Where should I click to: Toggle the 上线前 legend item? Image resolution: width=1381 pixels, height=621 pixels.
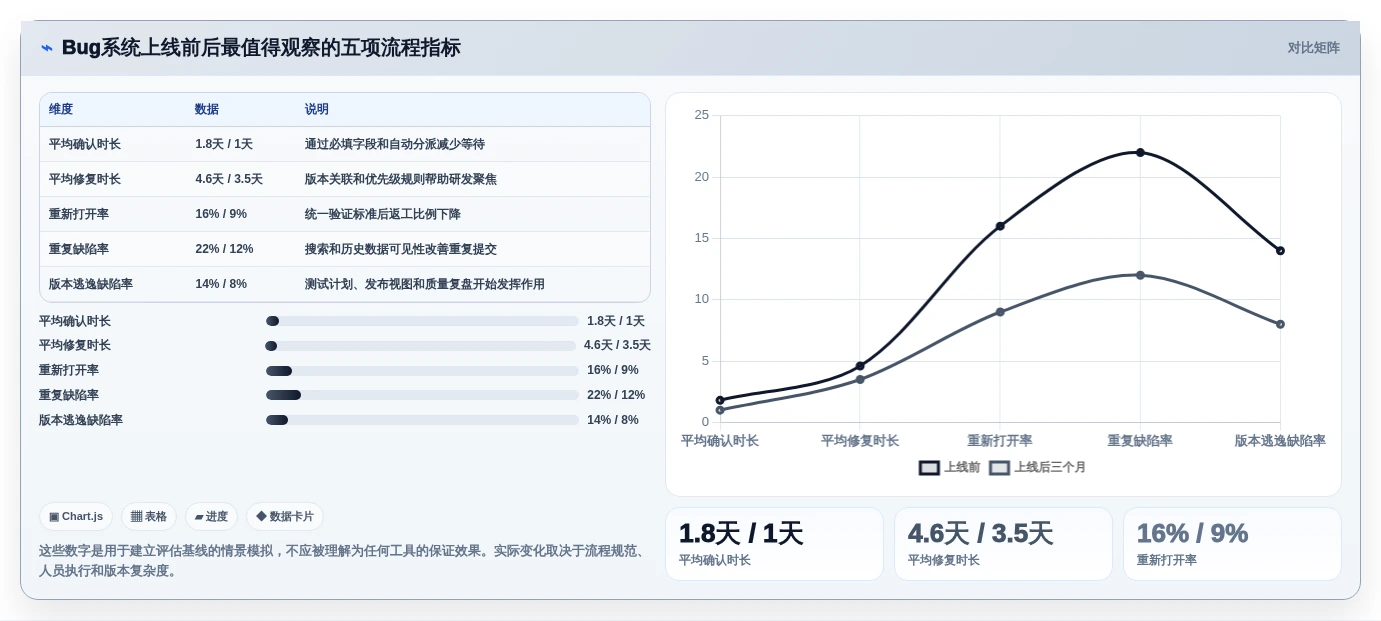(950, 467)
